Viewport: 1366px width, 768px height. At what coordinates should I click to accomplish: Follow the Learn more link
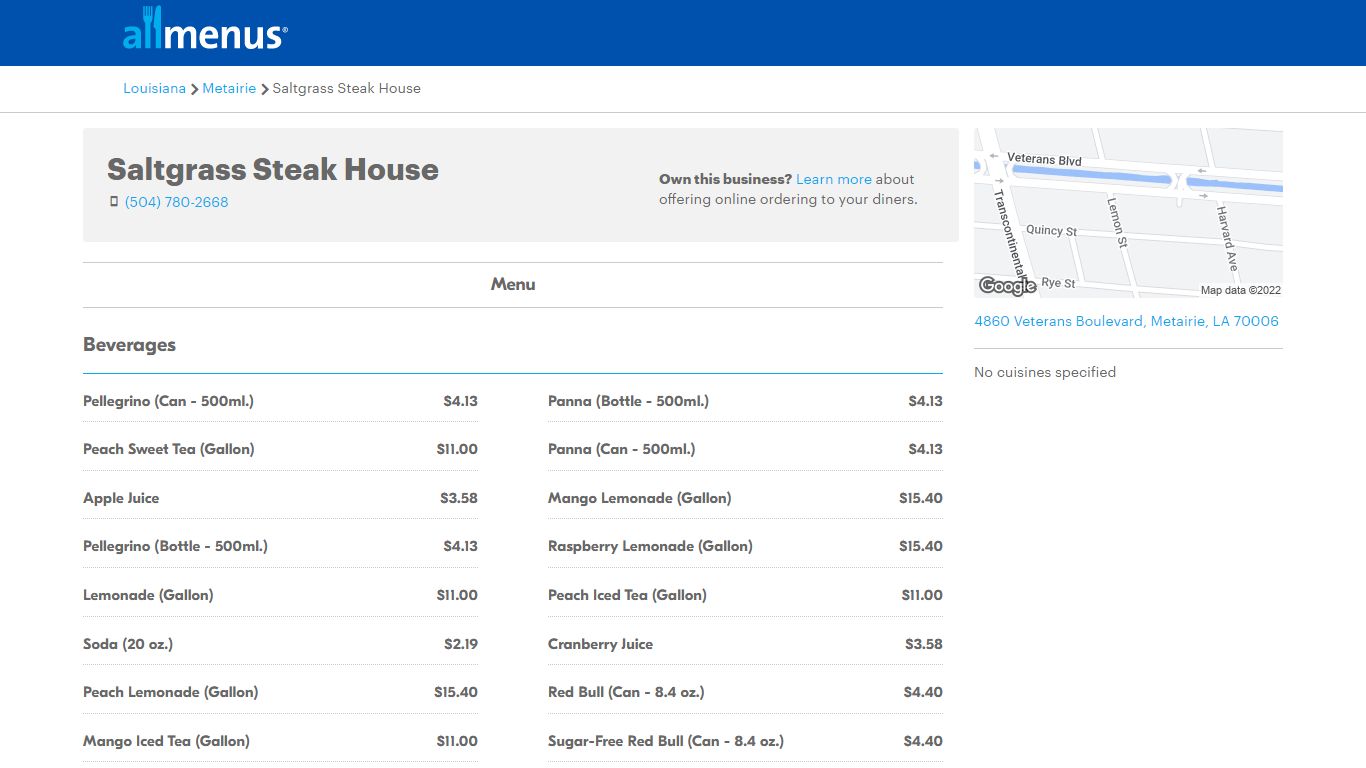(834, 179)
